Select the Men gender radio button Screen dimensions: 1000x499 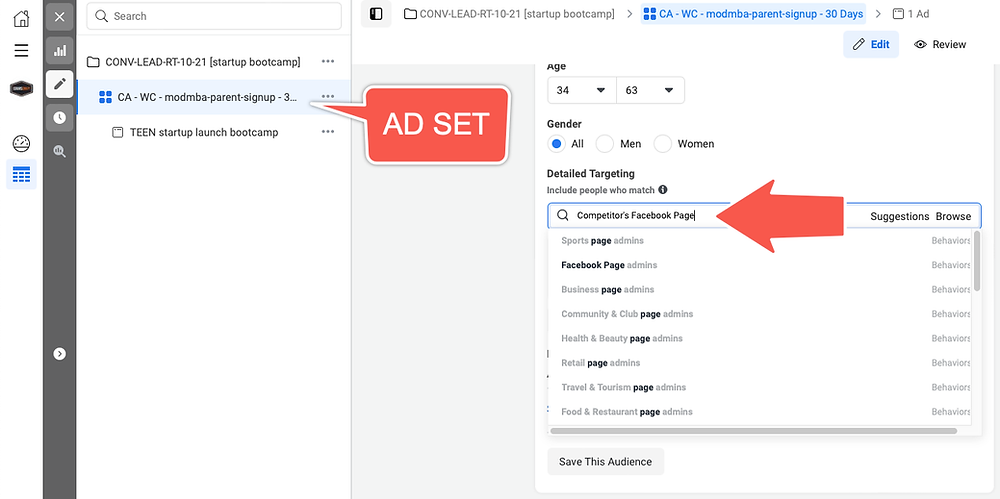click(x=605, y=144)
